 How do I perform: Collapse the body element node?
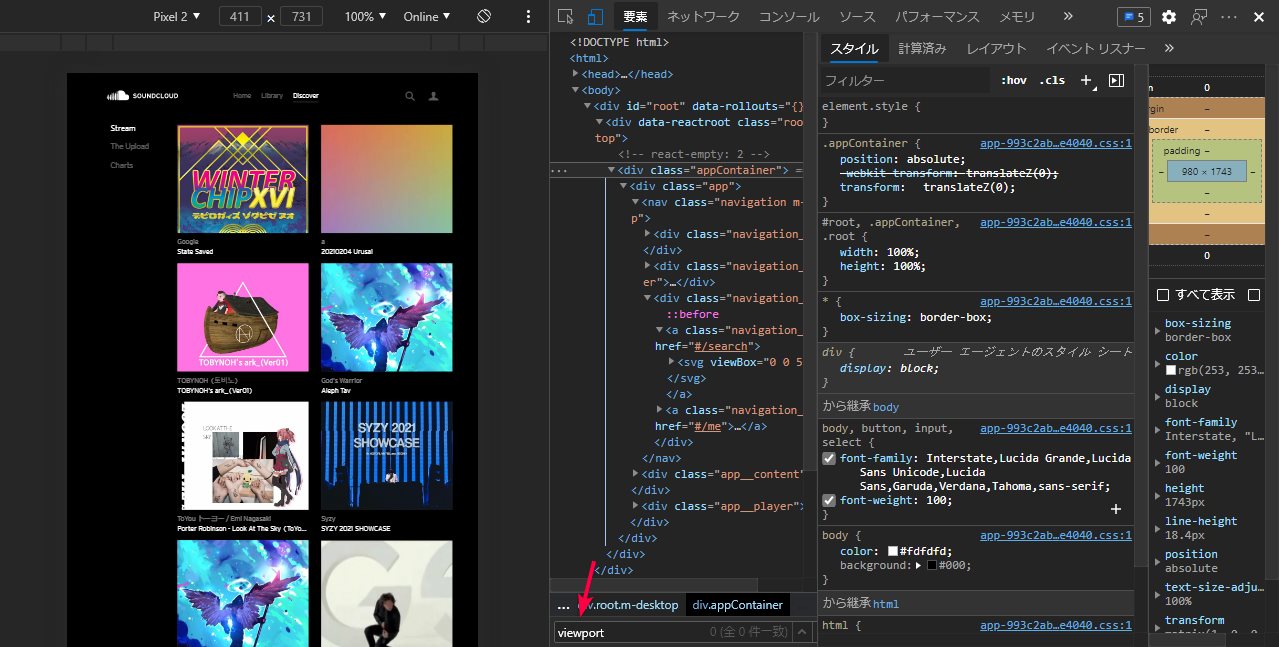[x=575, y=90]
